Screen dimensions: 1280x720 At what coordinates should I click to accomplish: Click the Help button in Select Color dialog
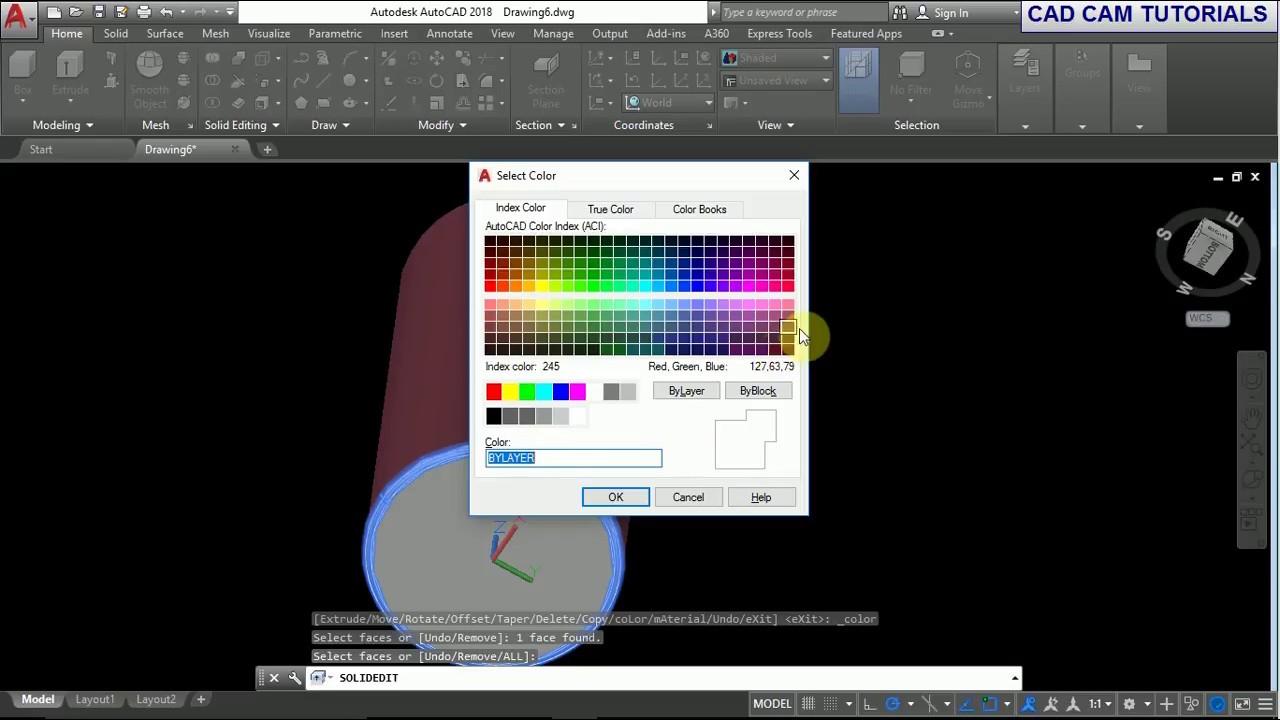tap(761, 497)
